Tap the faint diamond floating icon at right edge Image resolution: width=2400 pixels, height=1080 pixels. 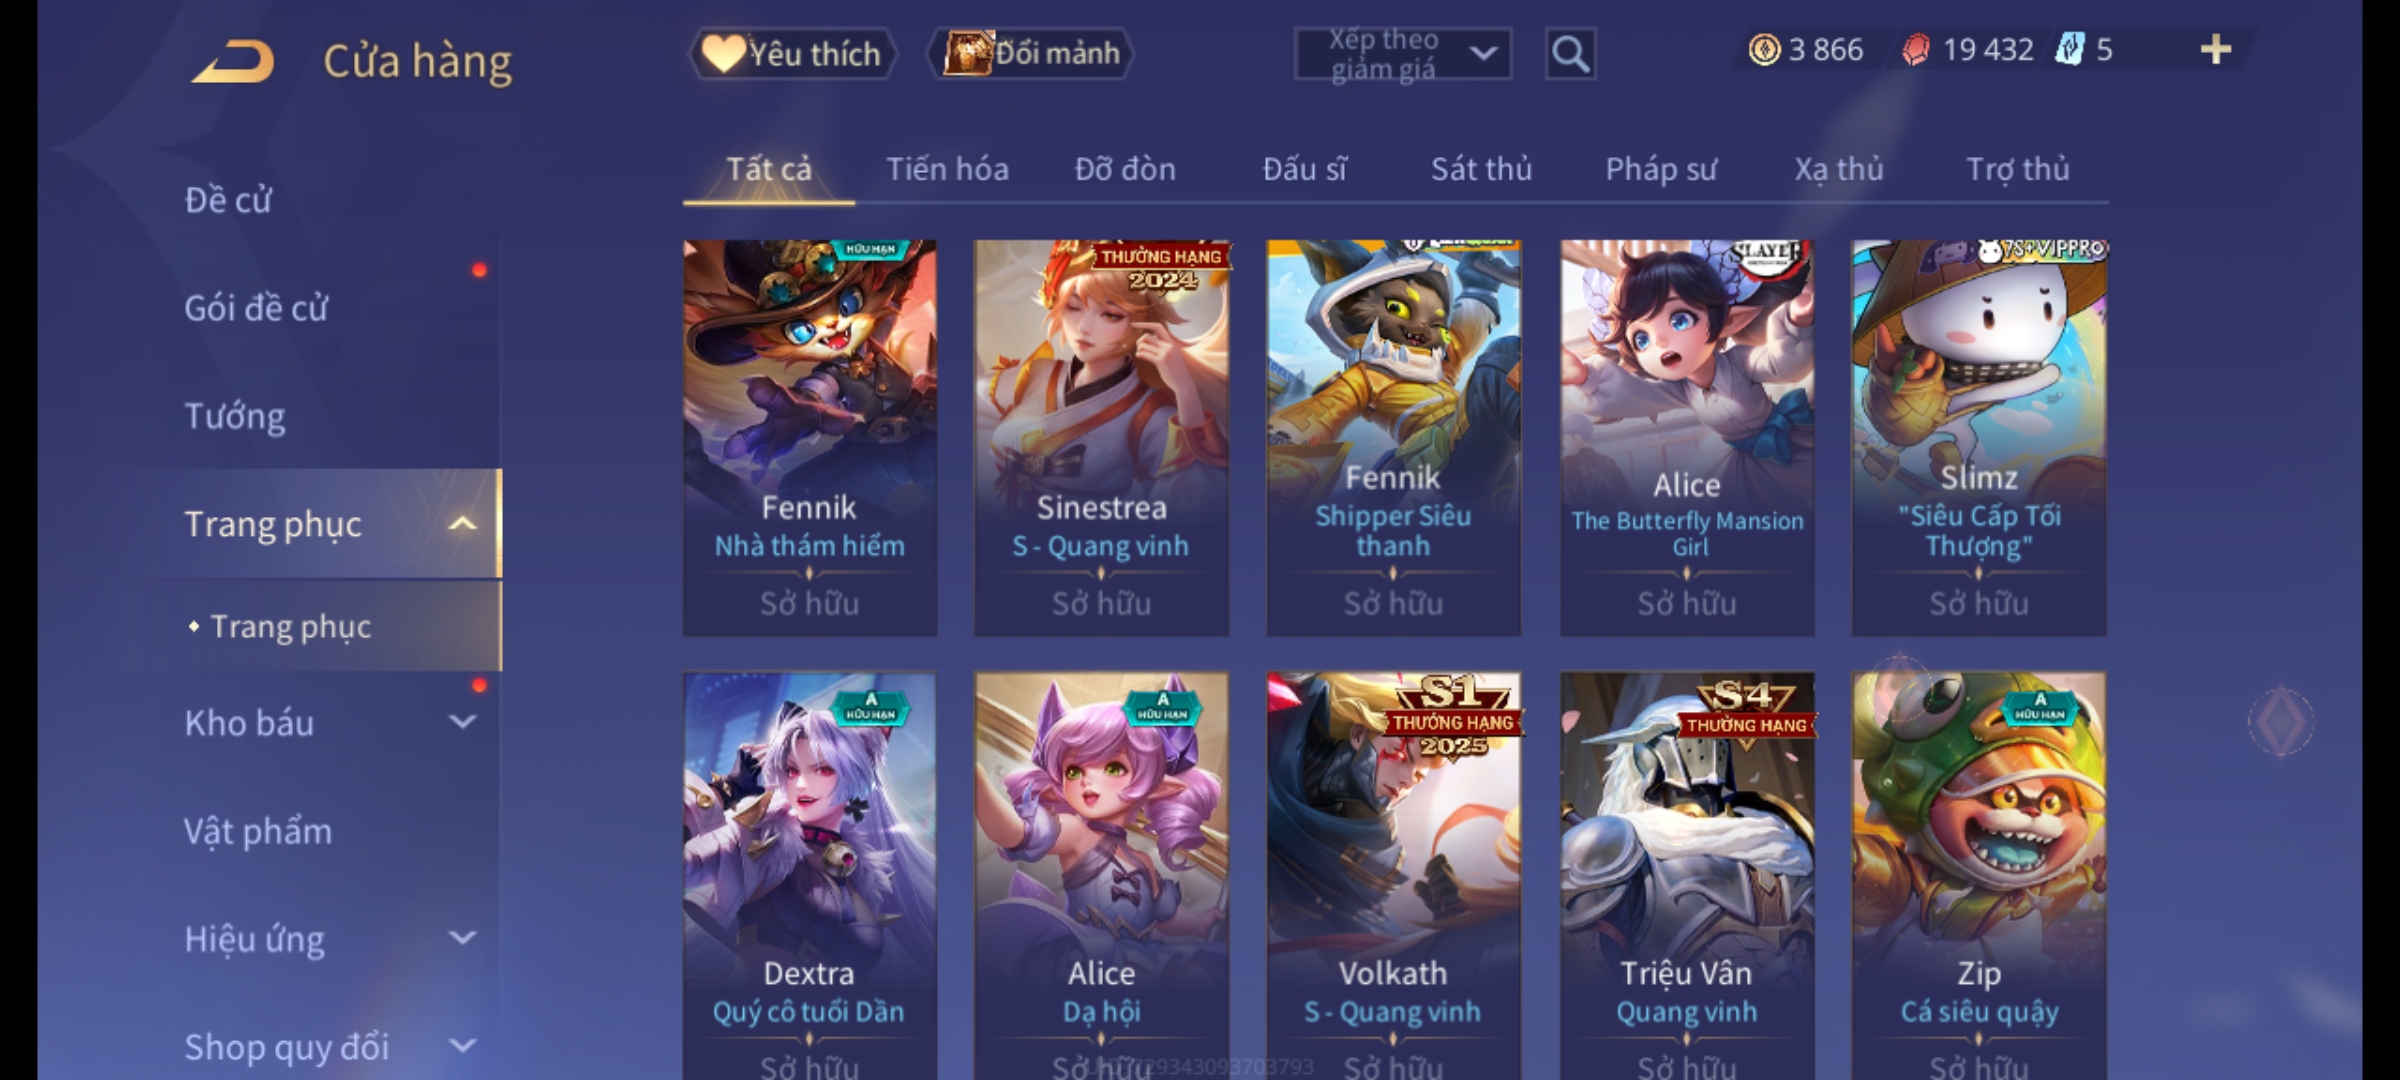tap(2280, 720)
